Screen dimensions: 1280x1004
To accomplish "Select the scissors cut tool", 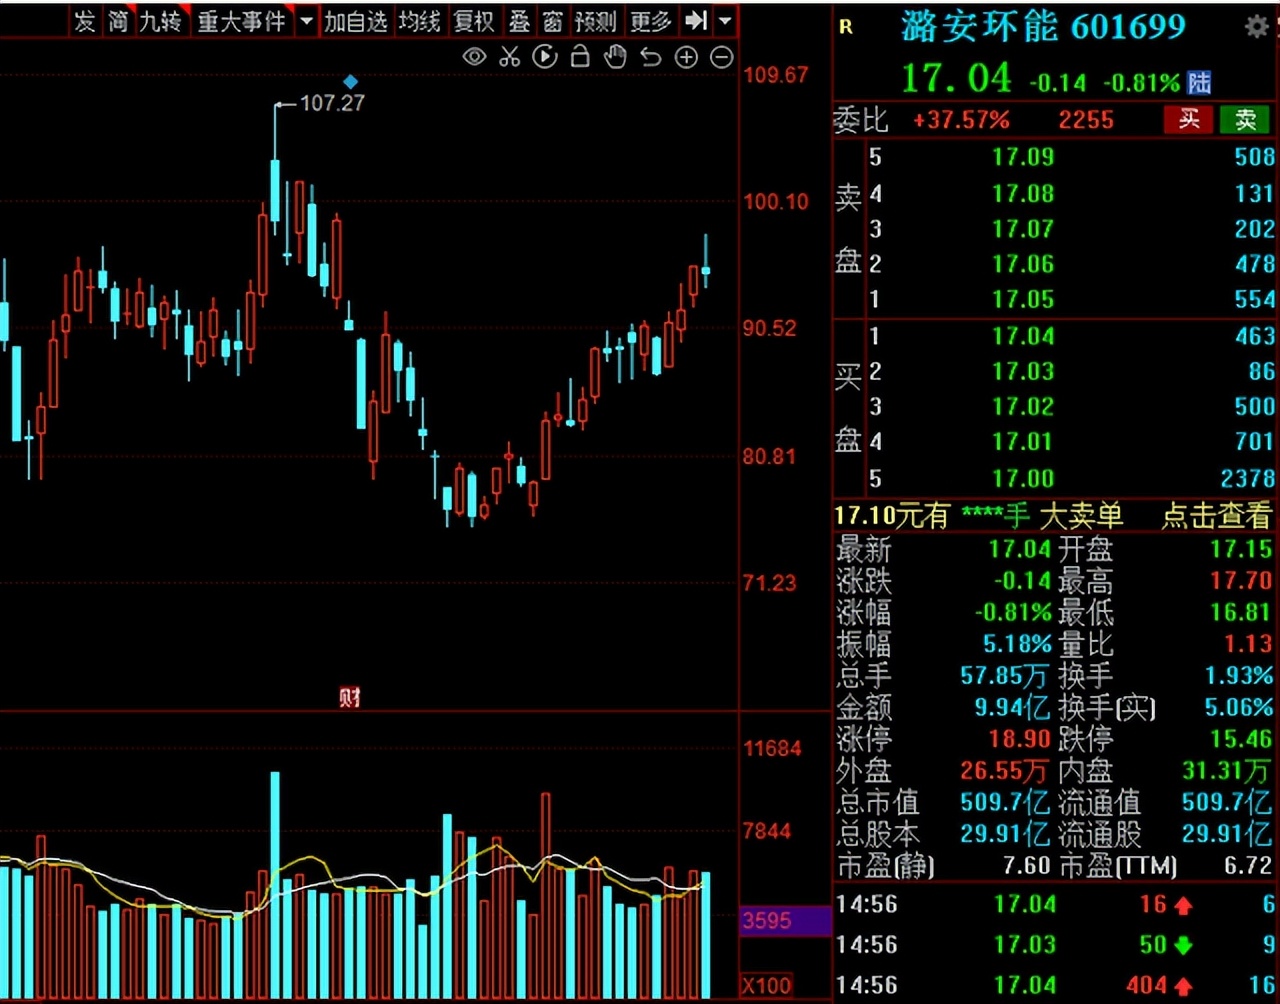I will (x=510, y=57).
